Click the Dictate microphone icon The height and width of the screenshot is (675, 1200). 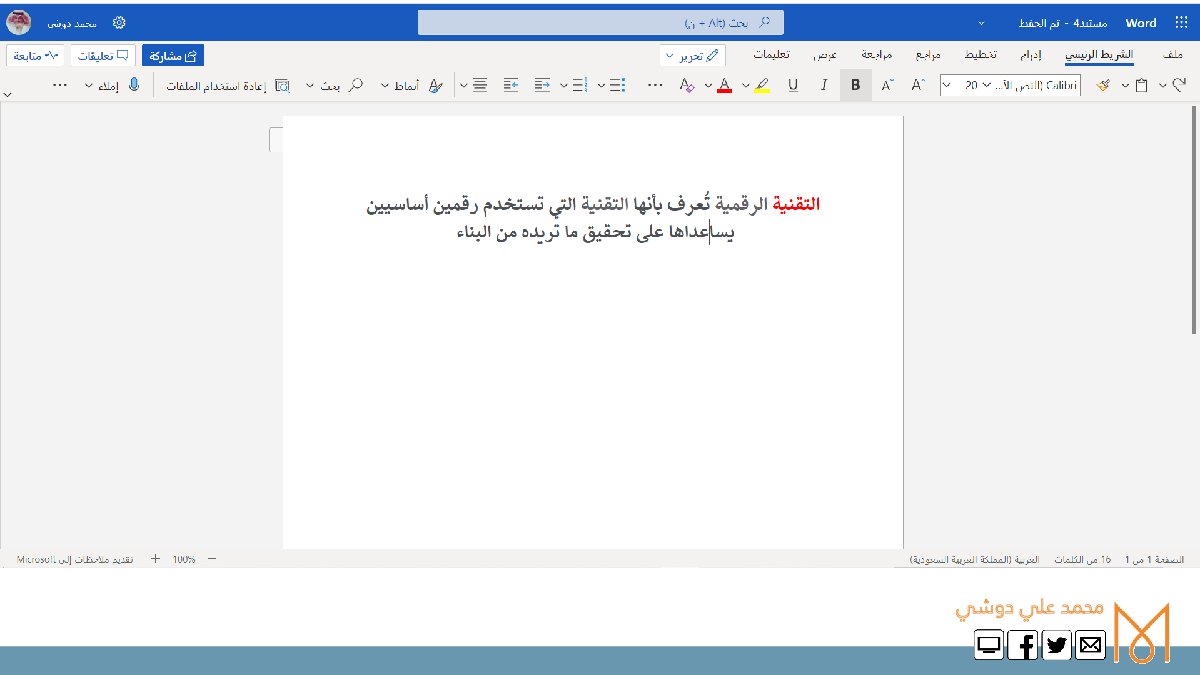134,86
